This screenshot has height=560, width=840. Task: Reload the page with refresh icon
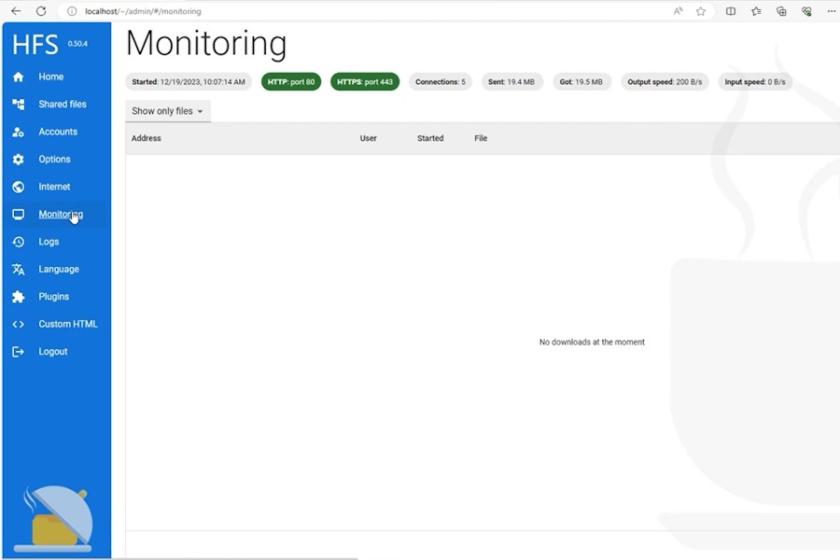click(41, 11)
